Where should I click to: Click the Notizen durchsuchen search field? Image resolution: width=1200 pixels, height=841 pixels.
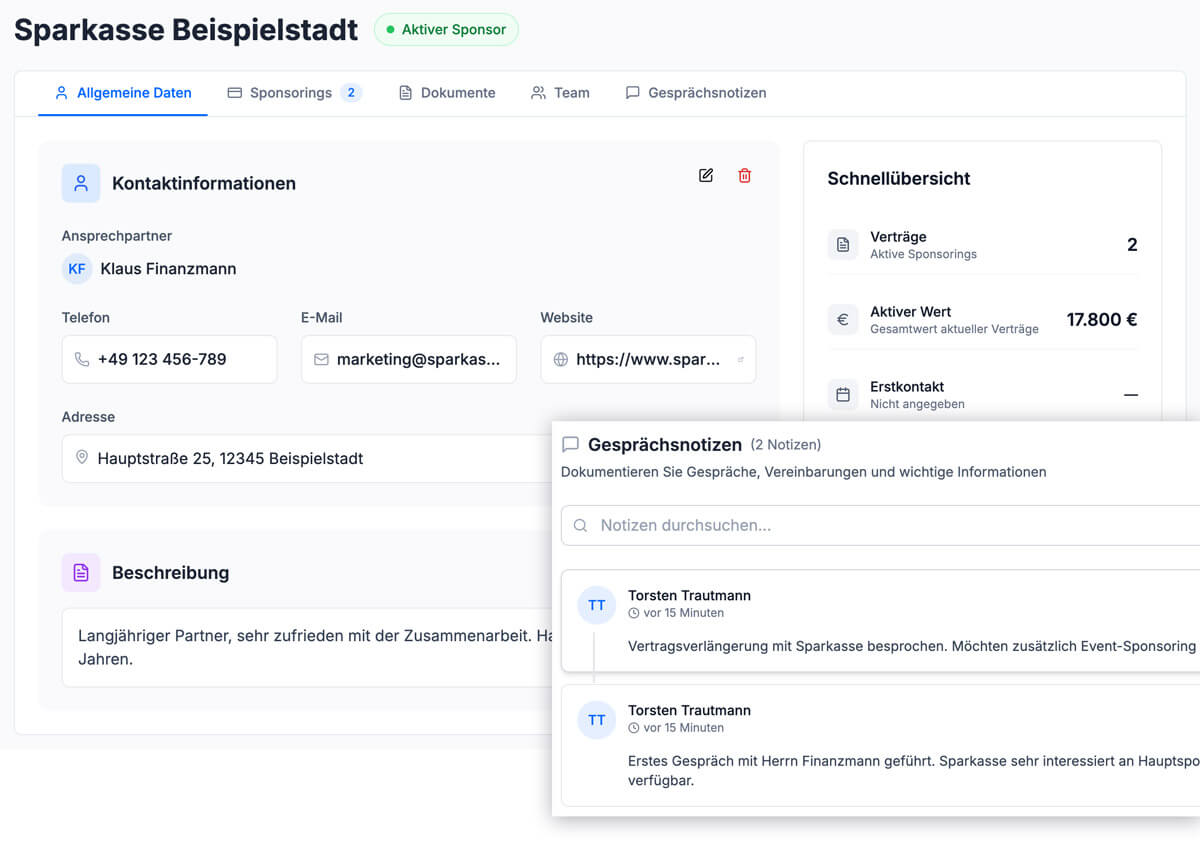[880, 525]
